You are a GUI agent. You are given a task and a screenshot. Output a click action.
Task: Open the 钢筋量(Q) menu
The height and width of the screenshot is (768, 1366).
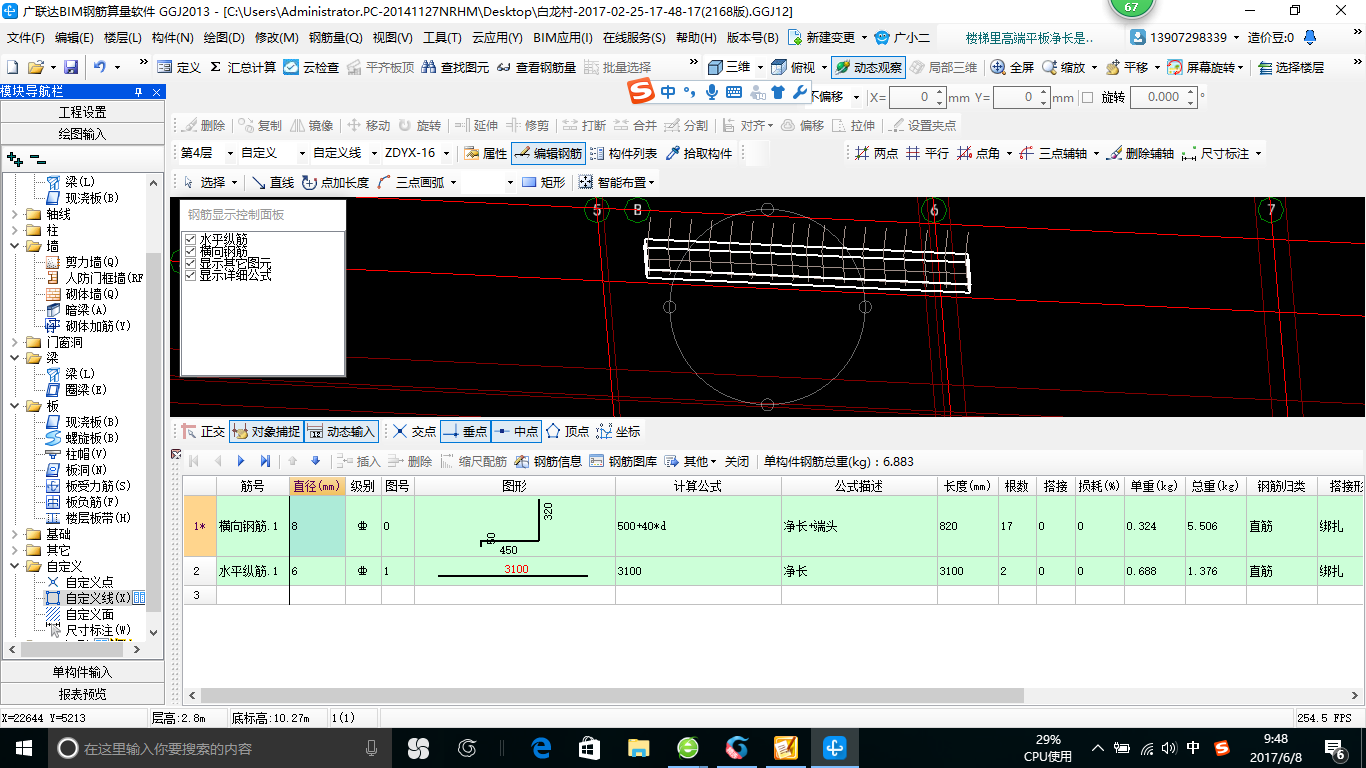(x=336, y=38)
